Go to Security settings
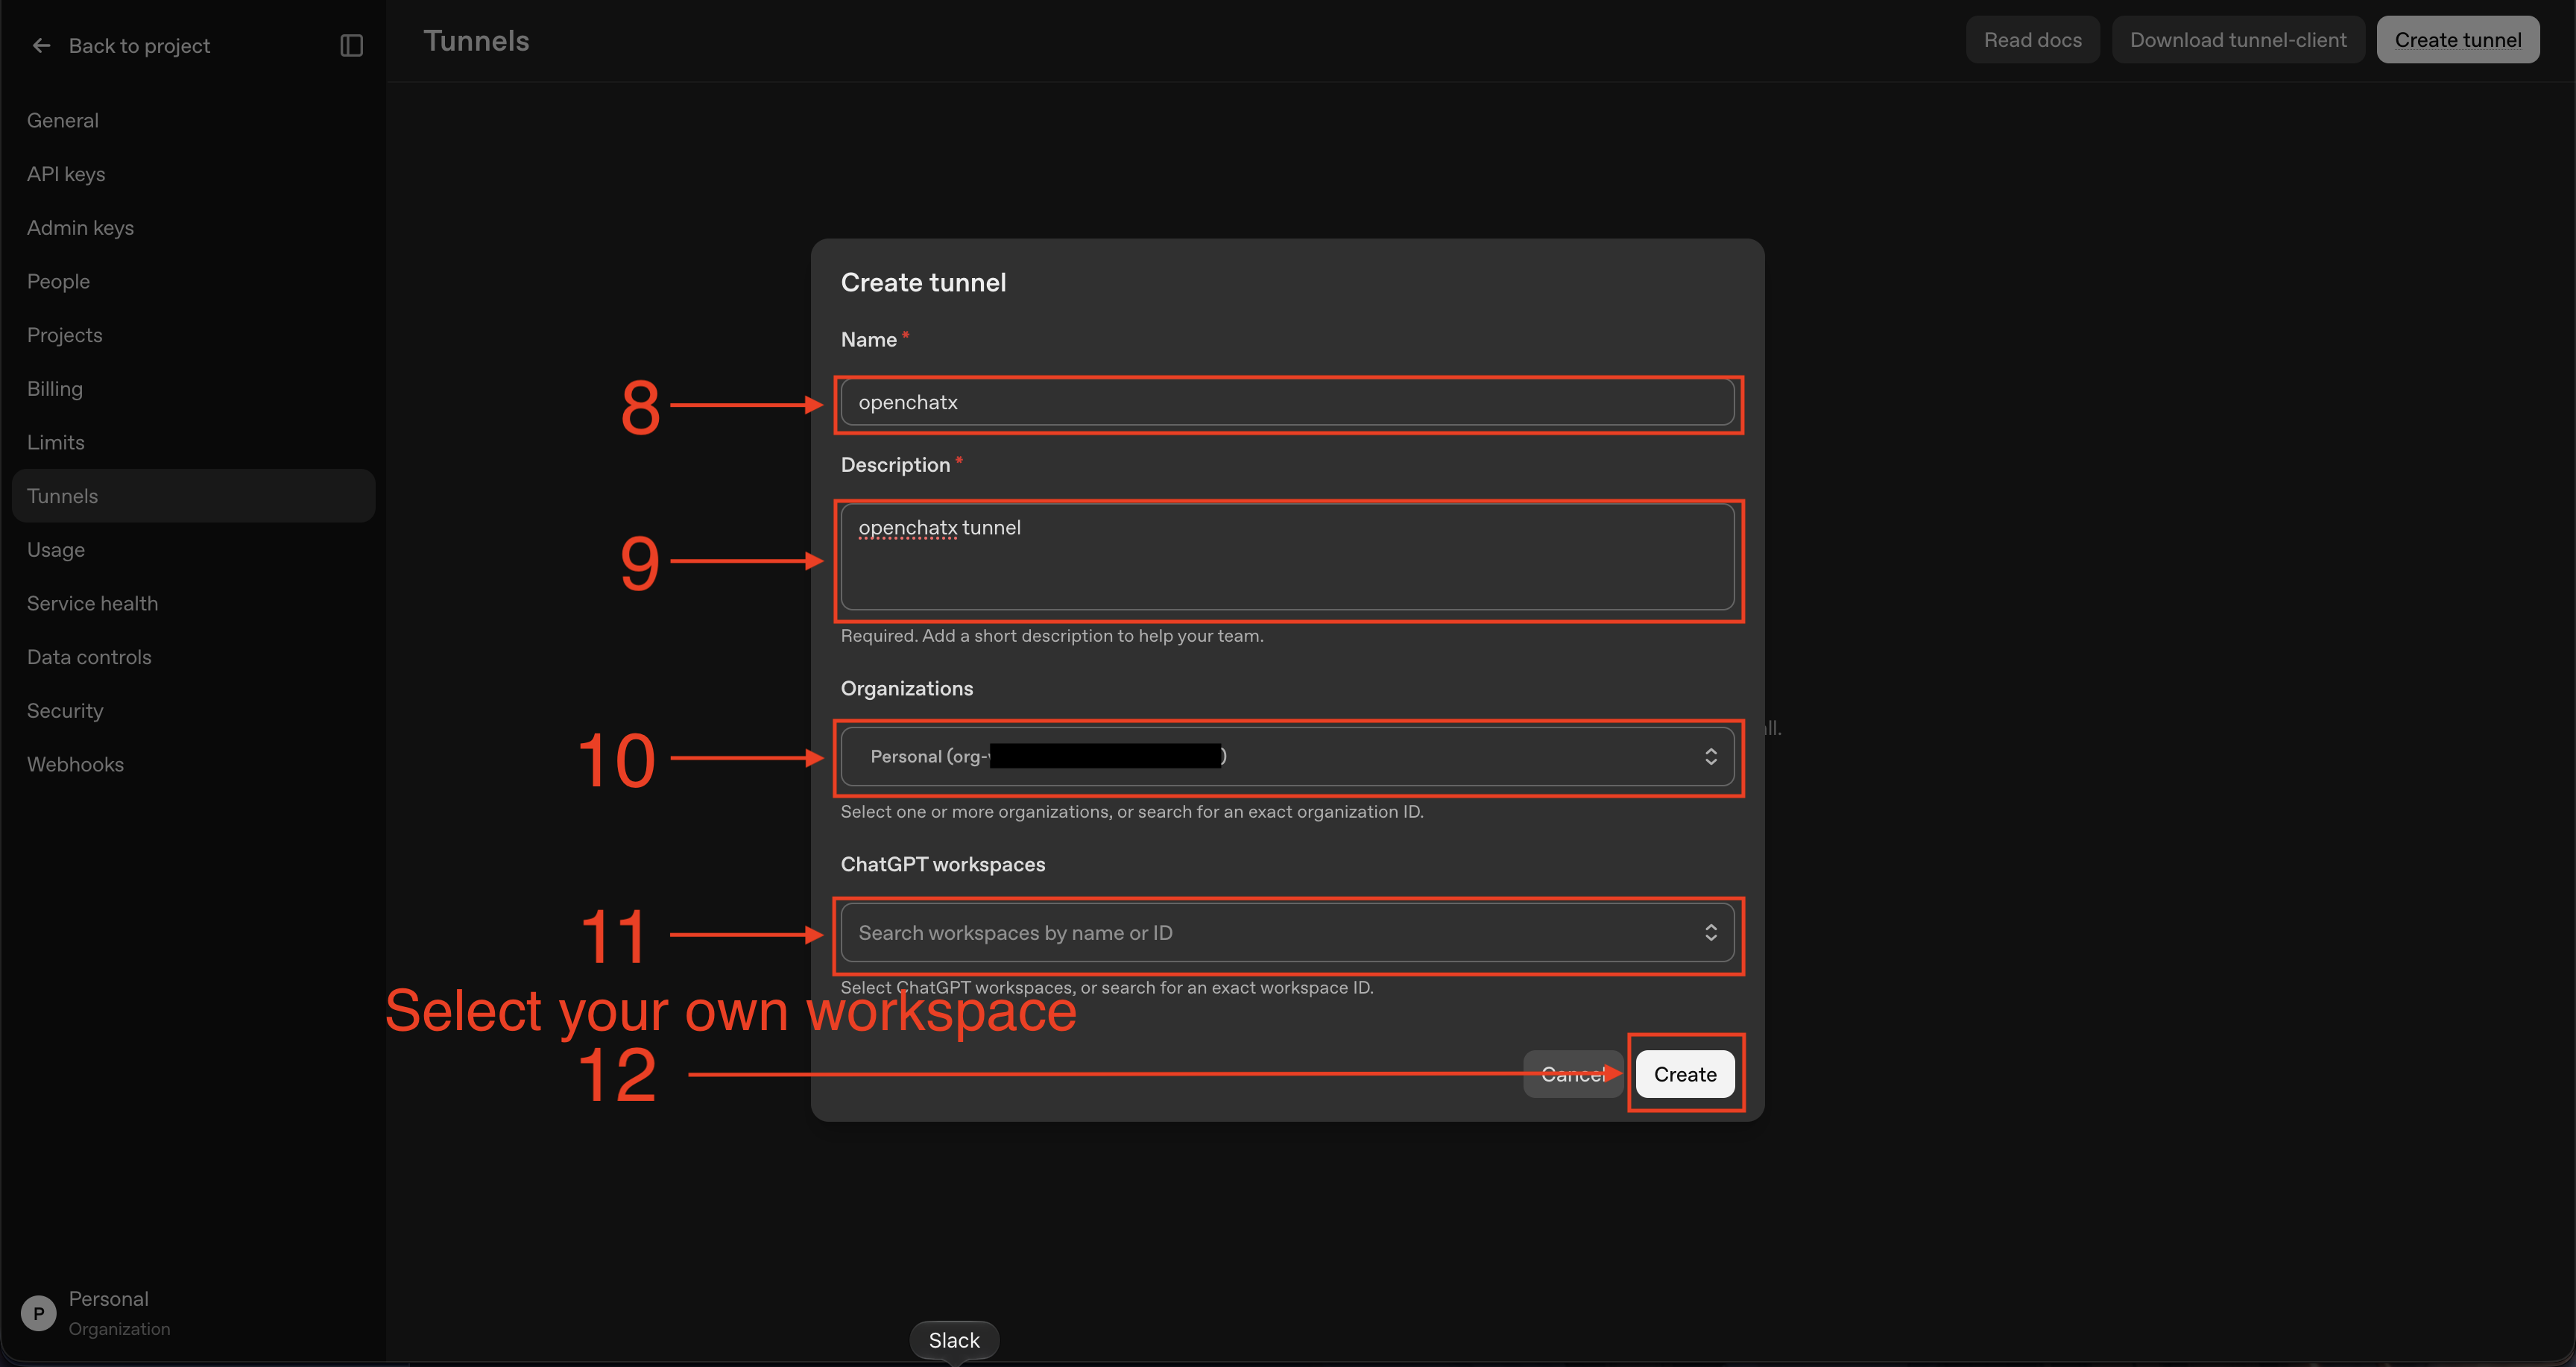 click(x=65, y=711)
